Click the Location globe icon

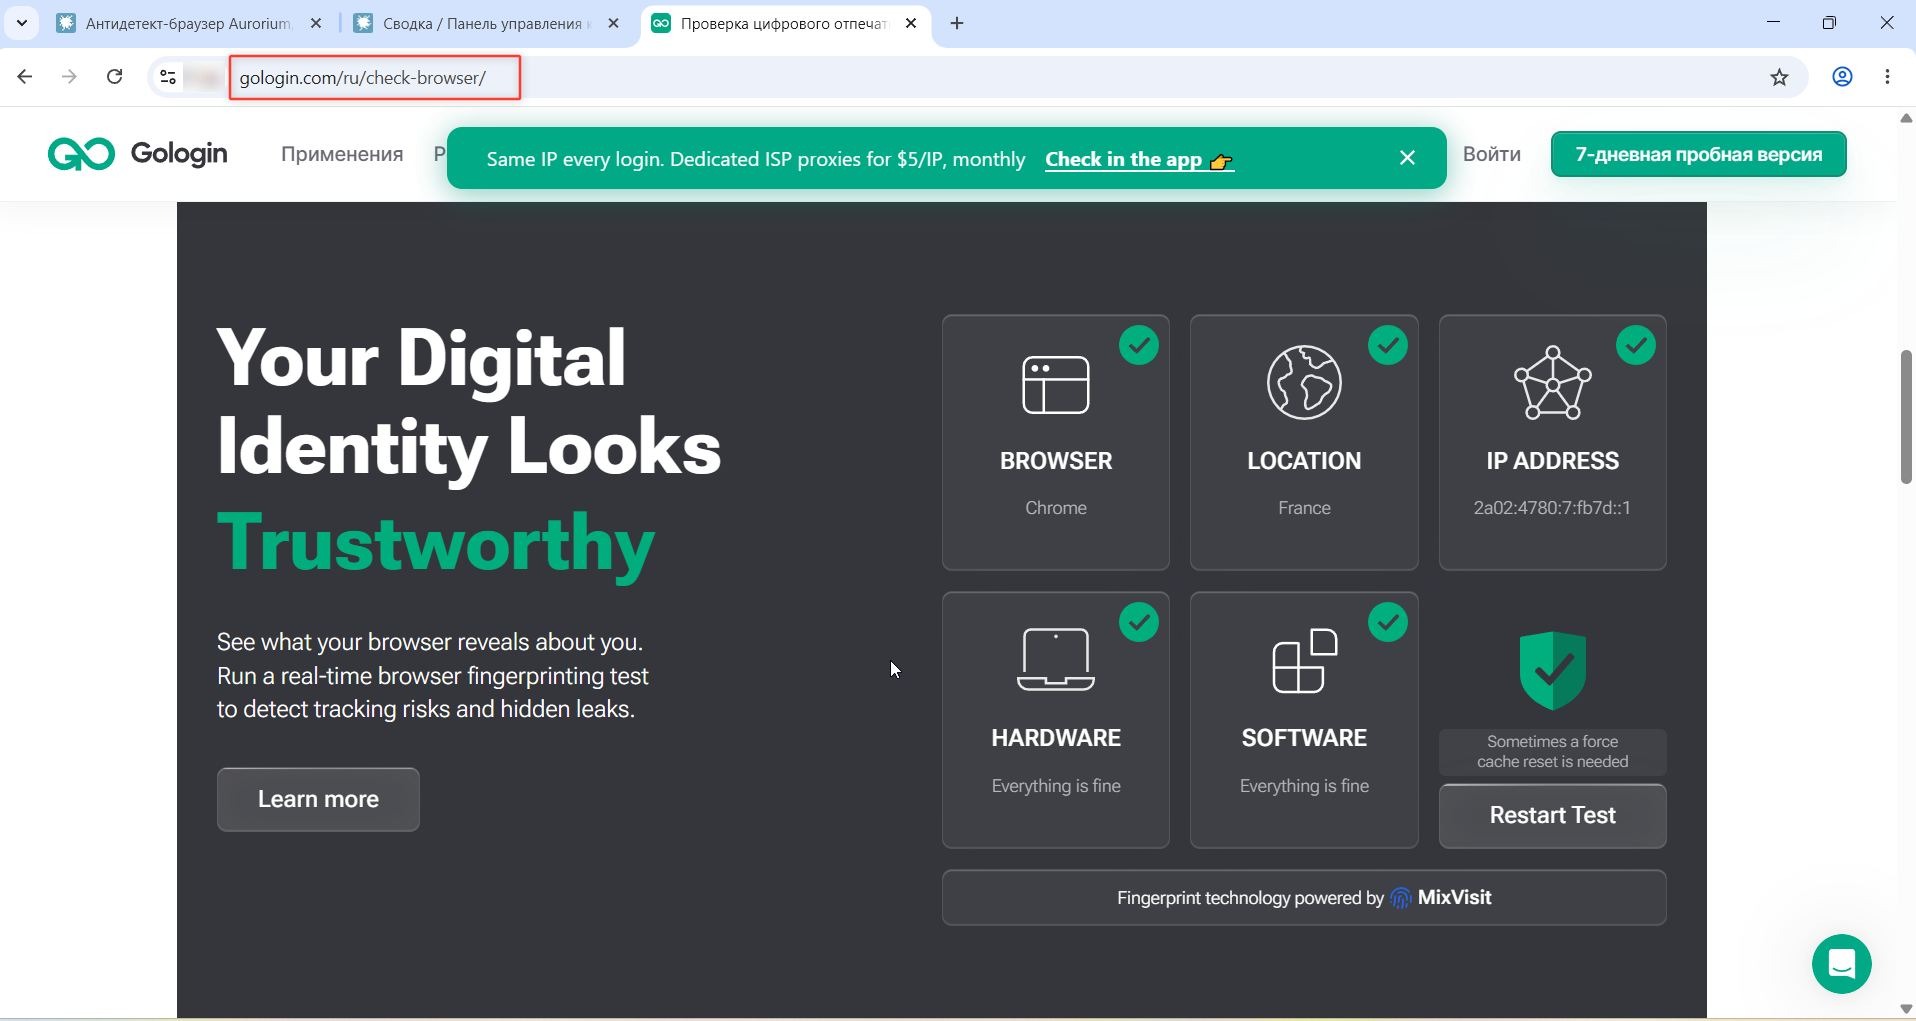(1304, 382)
